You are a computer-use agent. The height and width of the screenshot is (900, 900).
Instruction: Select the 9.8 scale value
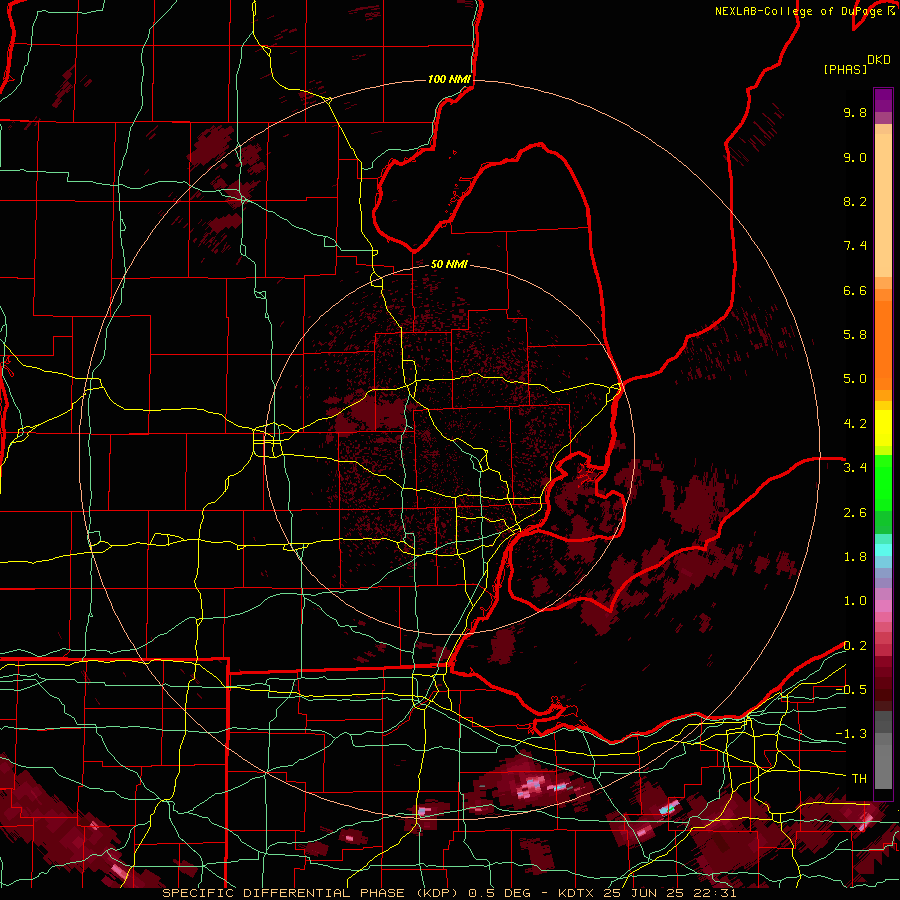(x=855, y=112)
